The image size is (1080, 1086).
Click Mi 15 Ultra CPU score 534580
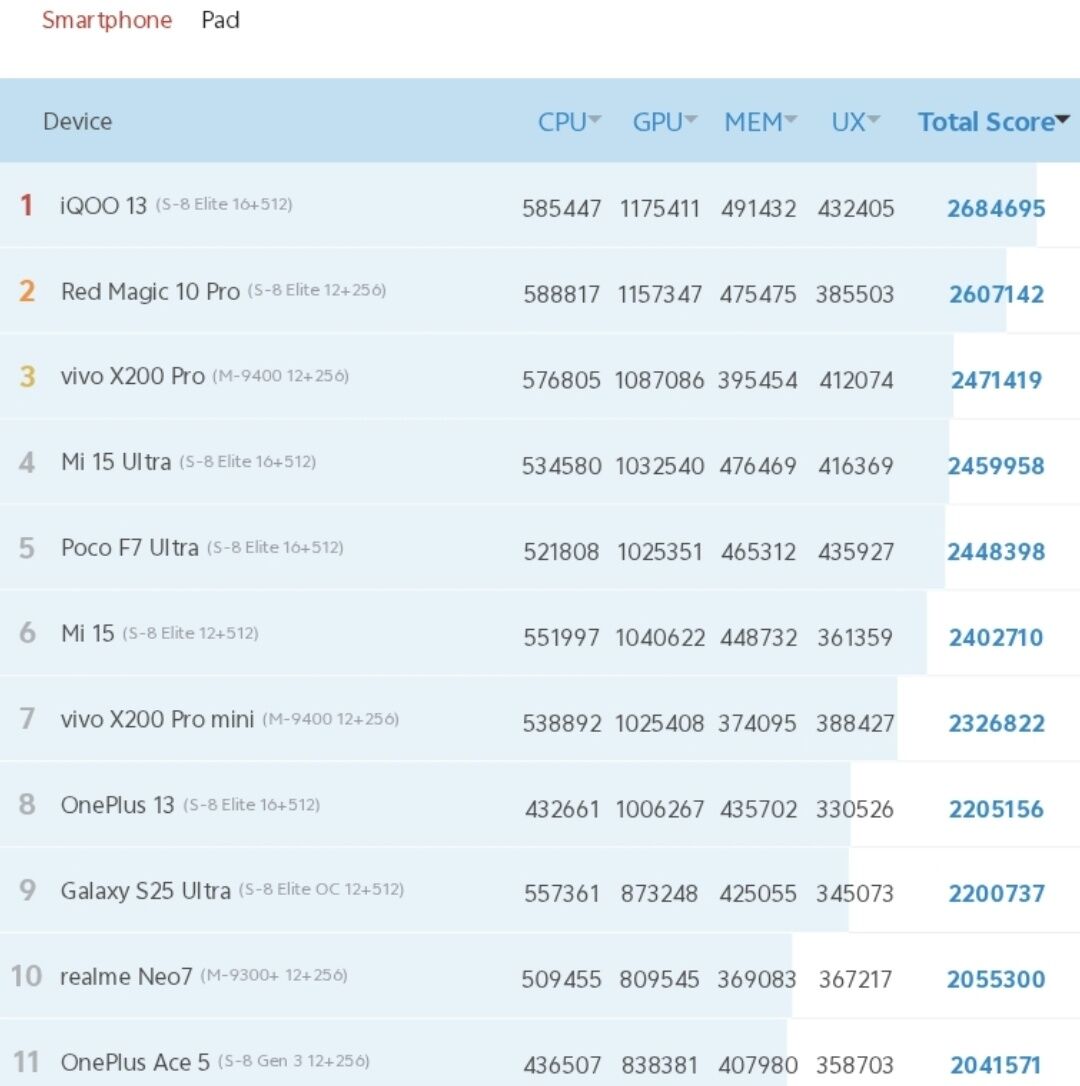pyautogui.click(x=561, y=466)
